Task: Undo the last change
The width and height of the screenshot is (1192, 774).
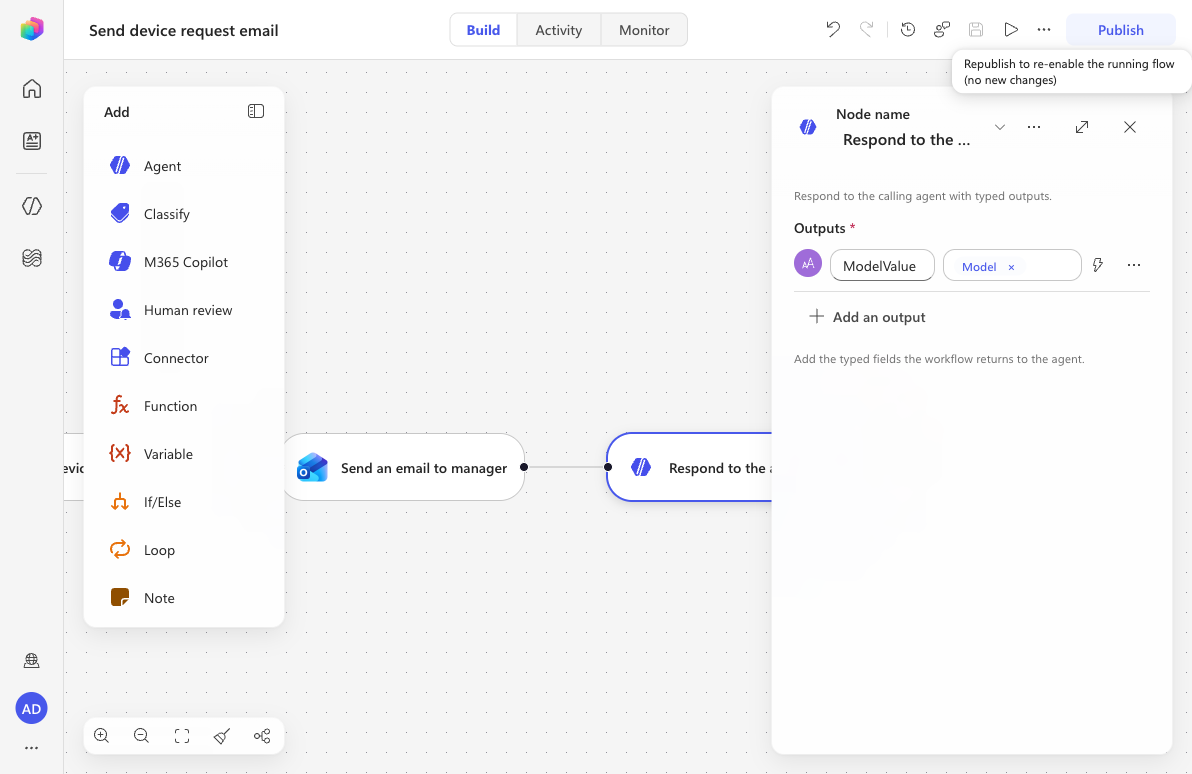Action: 833,30
